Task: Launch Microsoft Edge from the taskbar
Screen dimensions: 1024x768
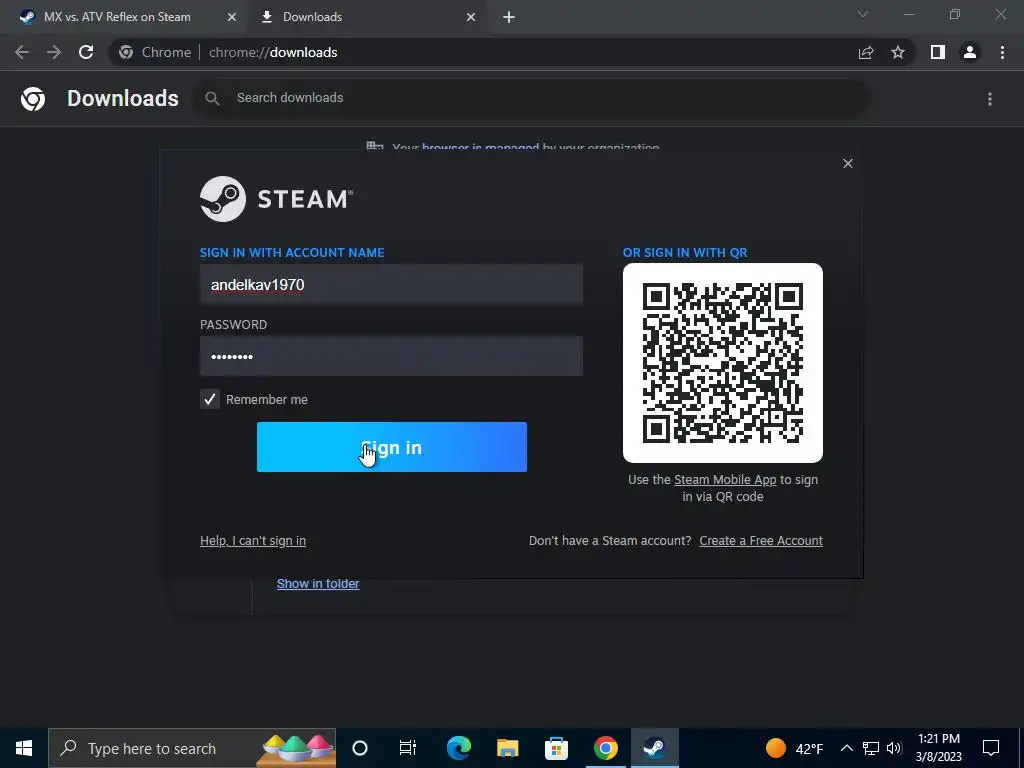Action: [x=458, y=748]
